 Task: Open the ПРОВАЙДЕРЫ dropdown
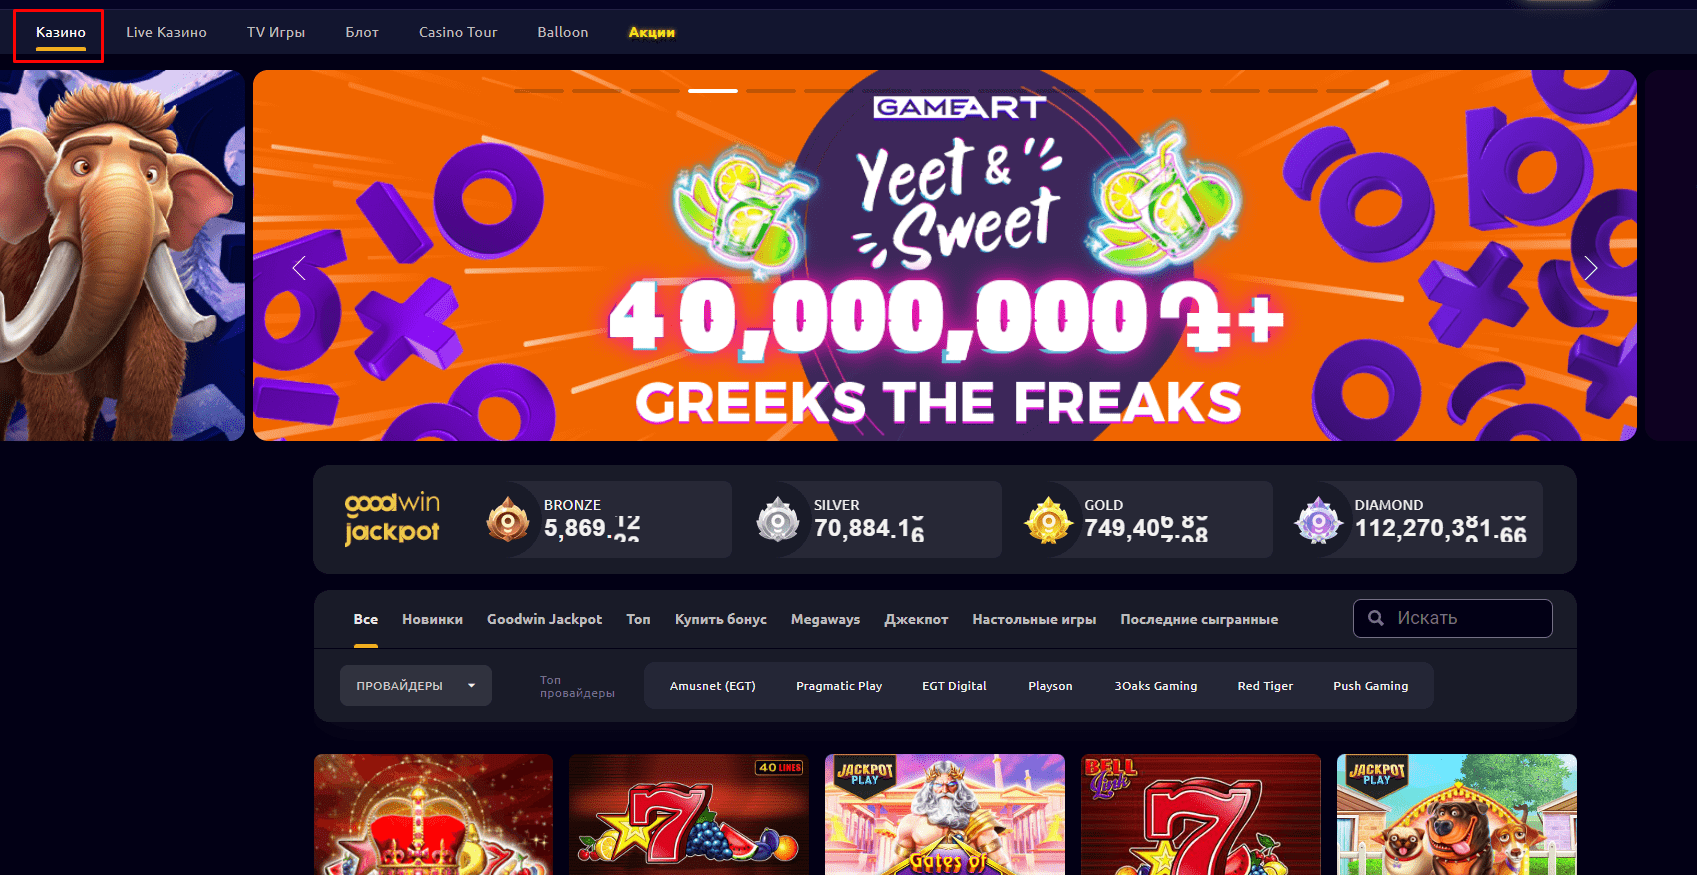(416, 686)
